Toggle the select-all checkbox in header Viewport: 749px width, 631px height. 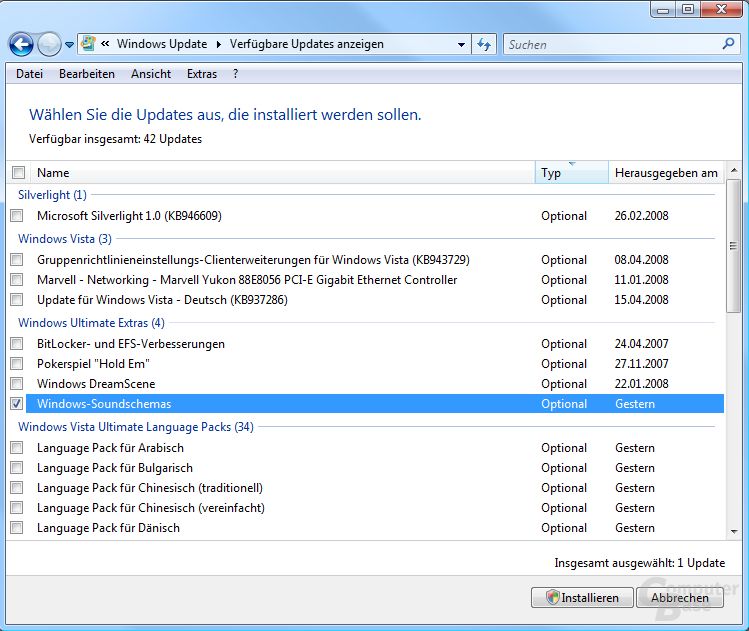pos(18,172)
